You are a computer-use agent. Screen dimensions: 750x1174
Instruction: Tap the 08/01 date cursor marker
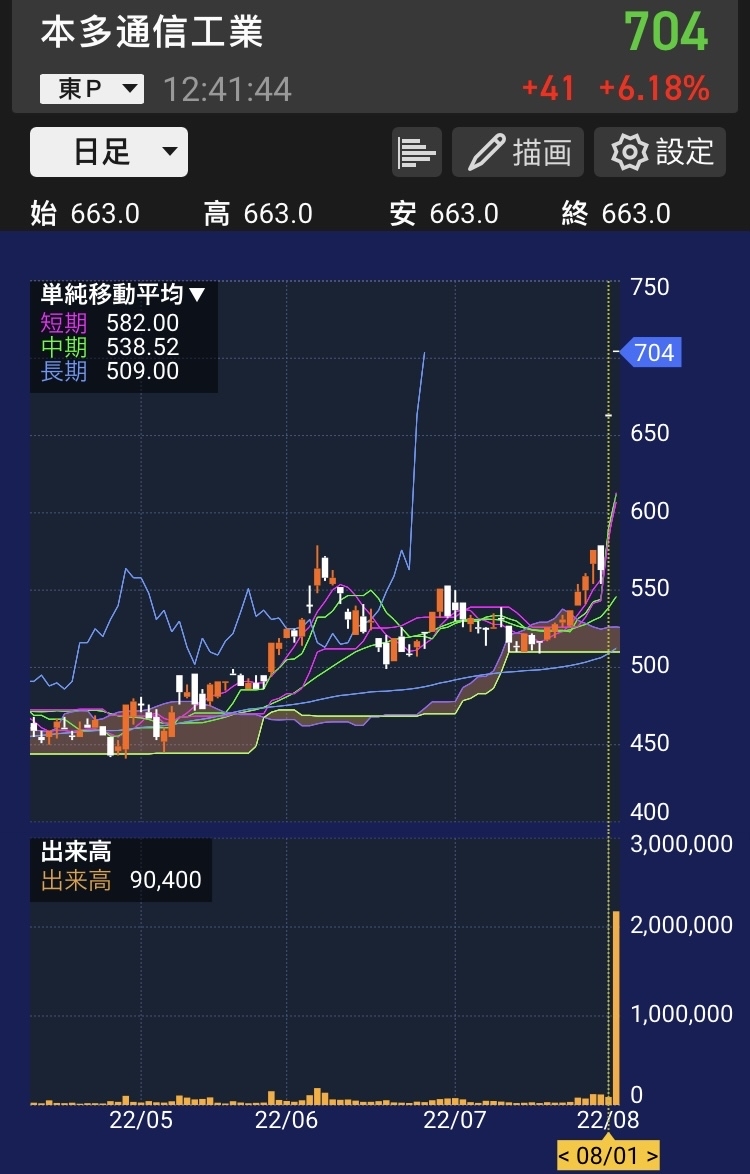608,1155
